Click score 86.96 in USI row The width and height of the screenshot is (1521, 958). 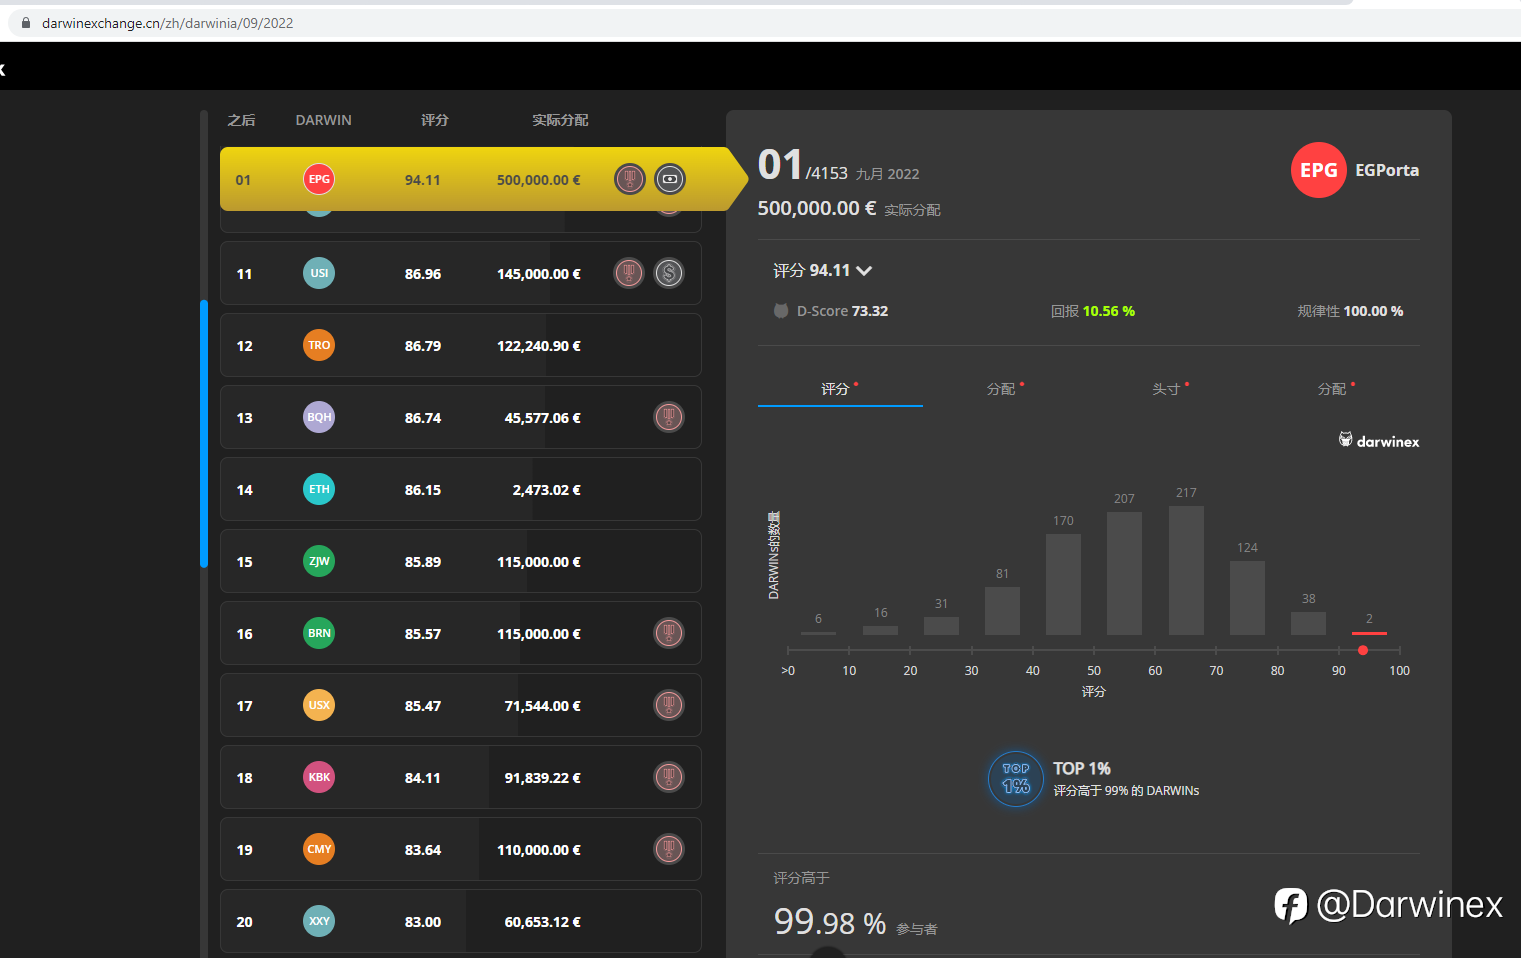coord(423,274)
